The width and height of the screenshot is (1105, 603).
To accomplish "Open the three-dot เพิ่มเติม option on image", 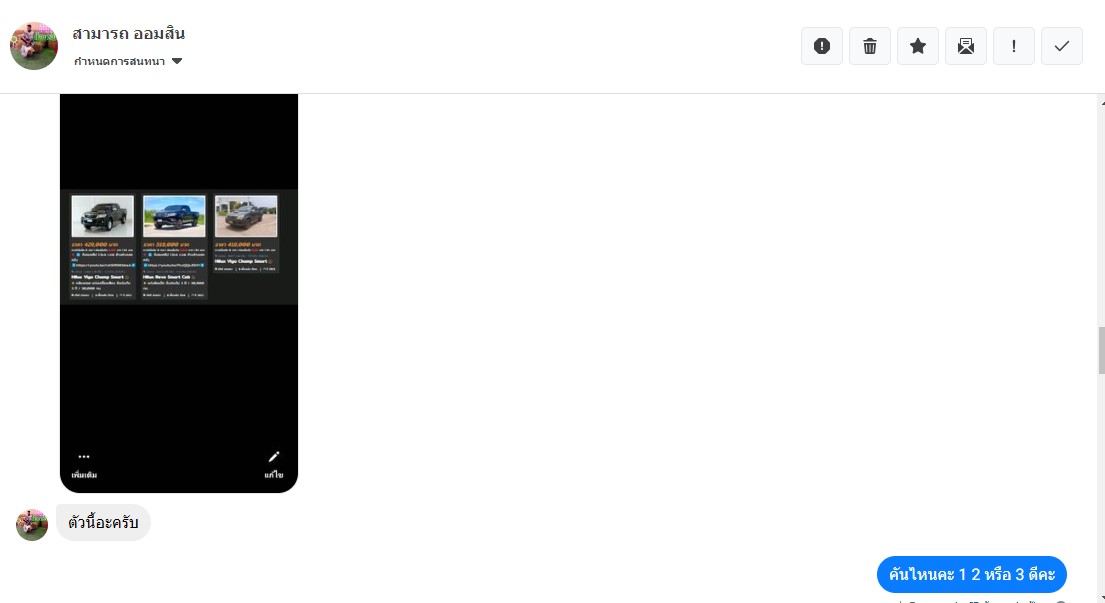I will (84, 465).
